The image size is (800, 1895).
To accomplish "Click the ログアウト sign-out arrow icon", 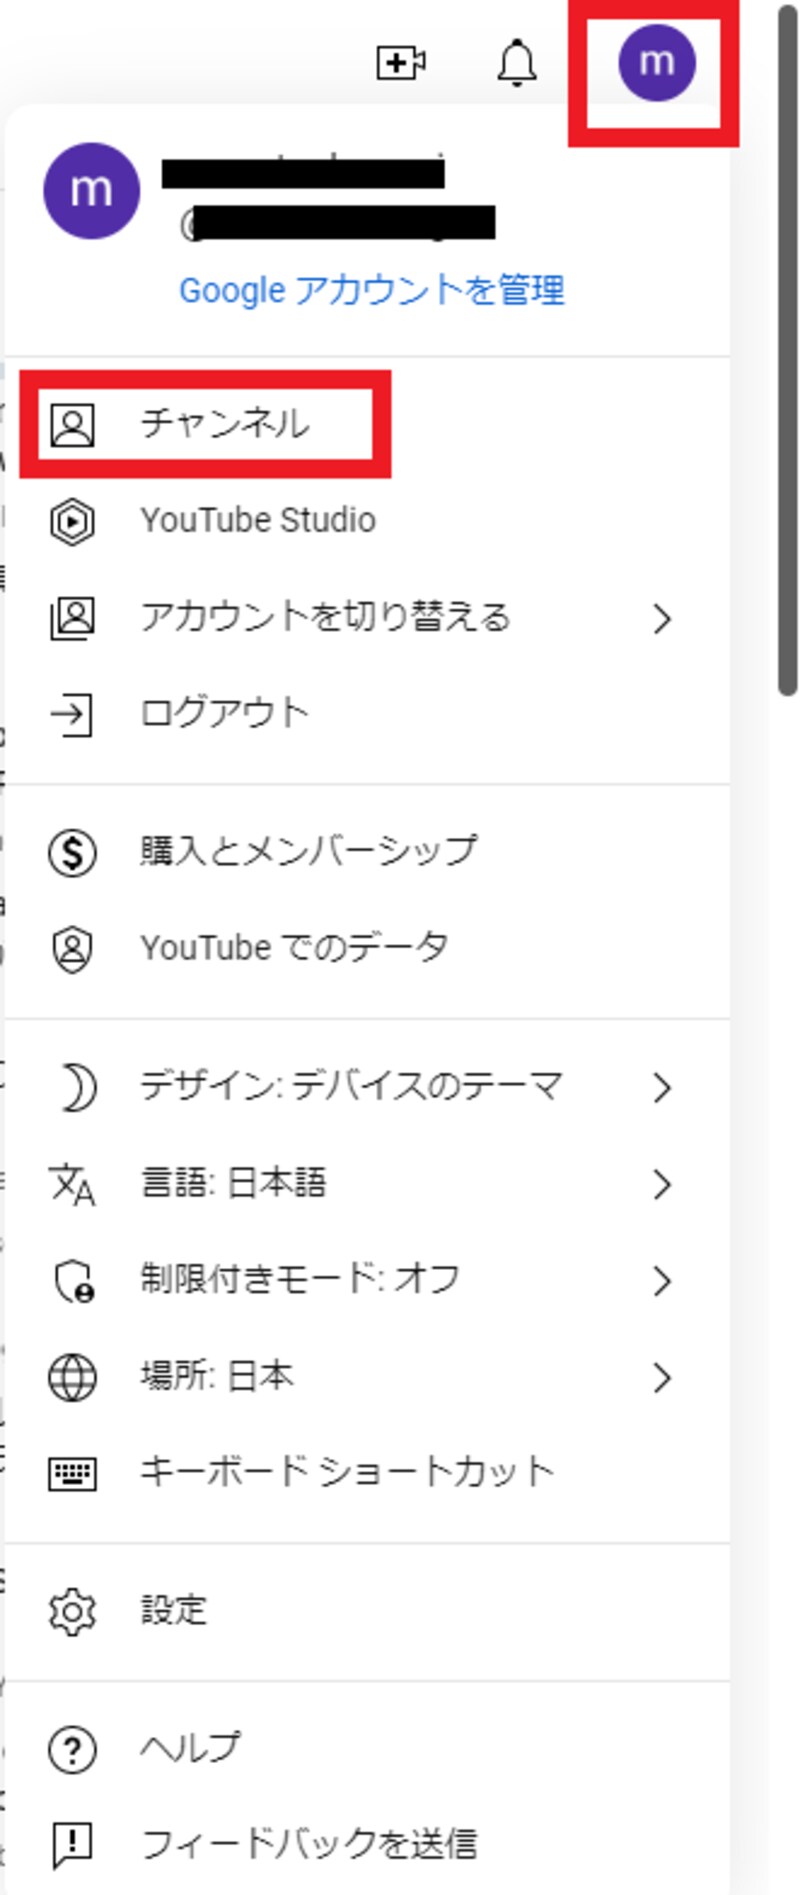I will tap(72, 714).
